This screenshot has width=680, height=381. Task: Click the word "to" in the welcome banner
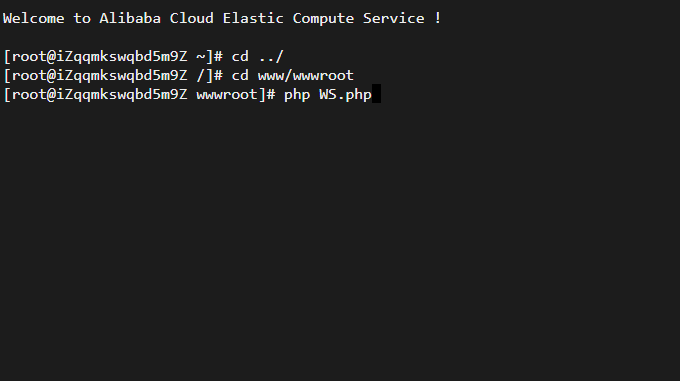pos(82,18)
